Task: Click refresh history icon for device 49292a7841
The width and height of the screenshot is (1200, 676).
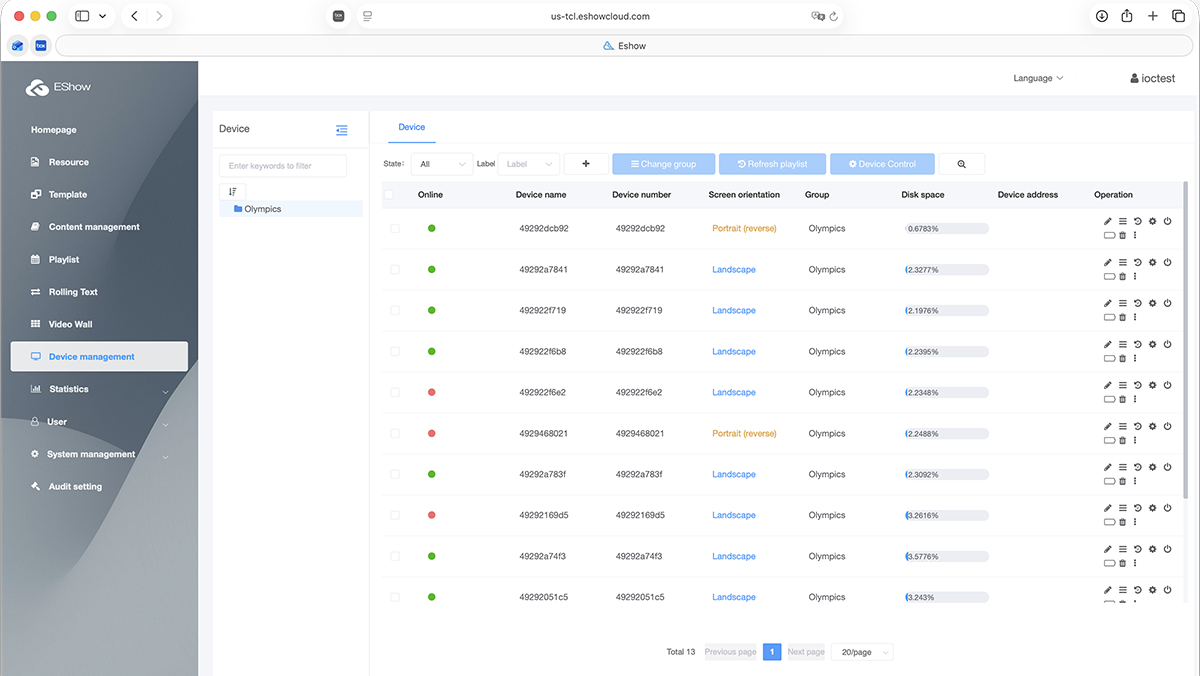Action: pos(1137,262)
